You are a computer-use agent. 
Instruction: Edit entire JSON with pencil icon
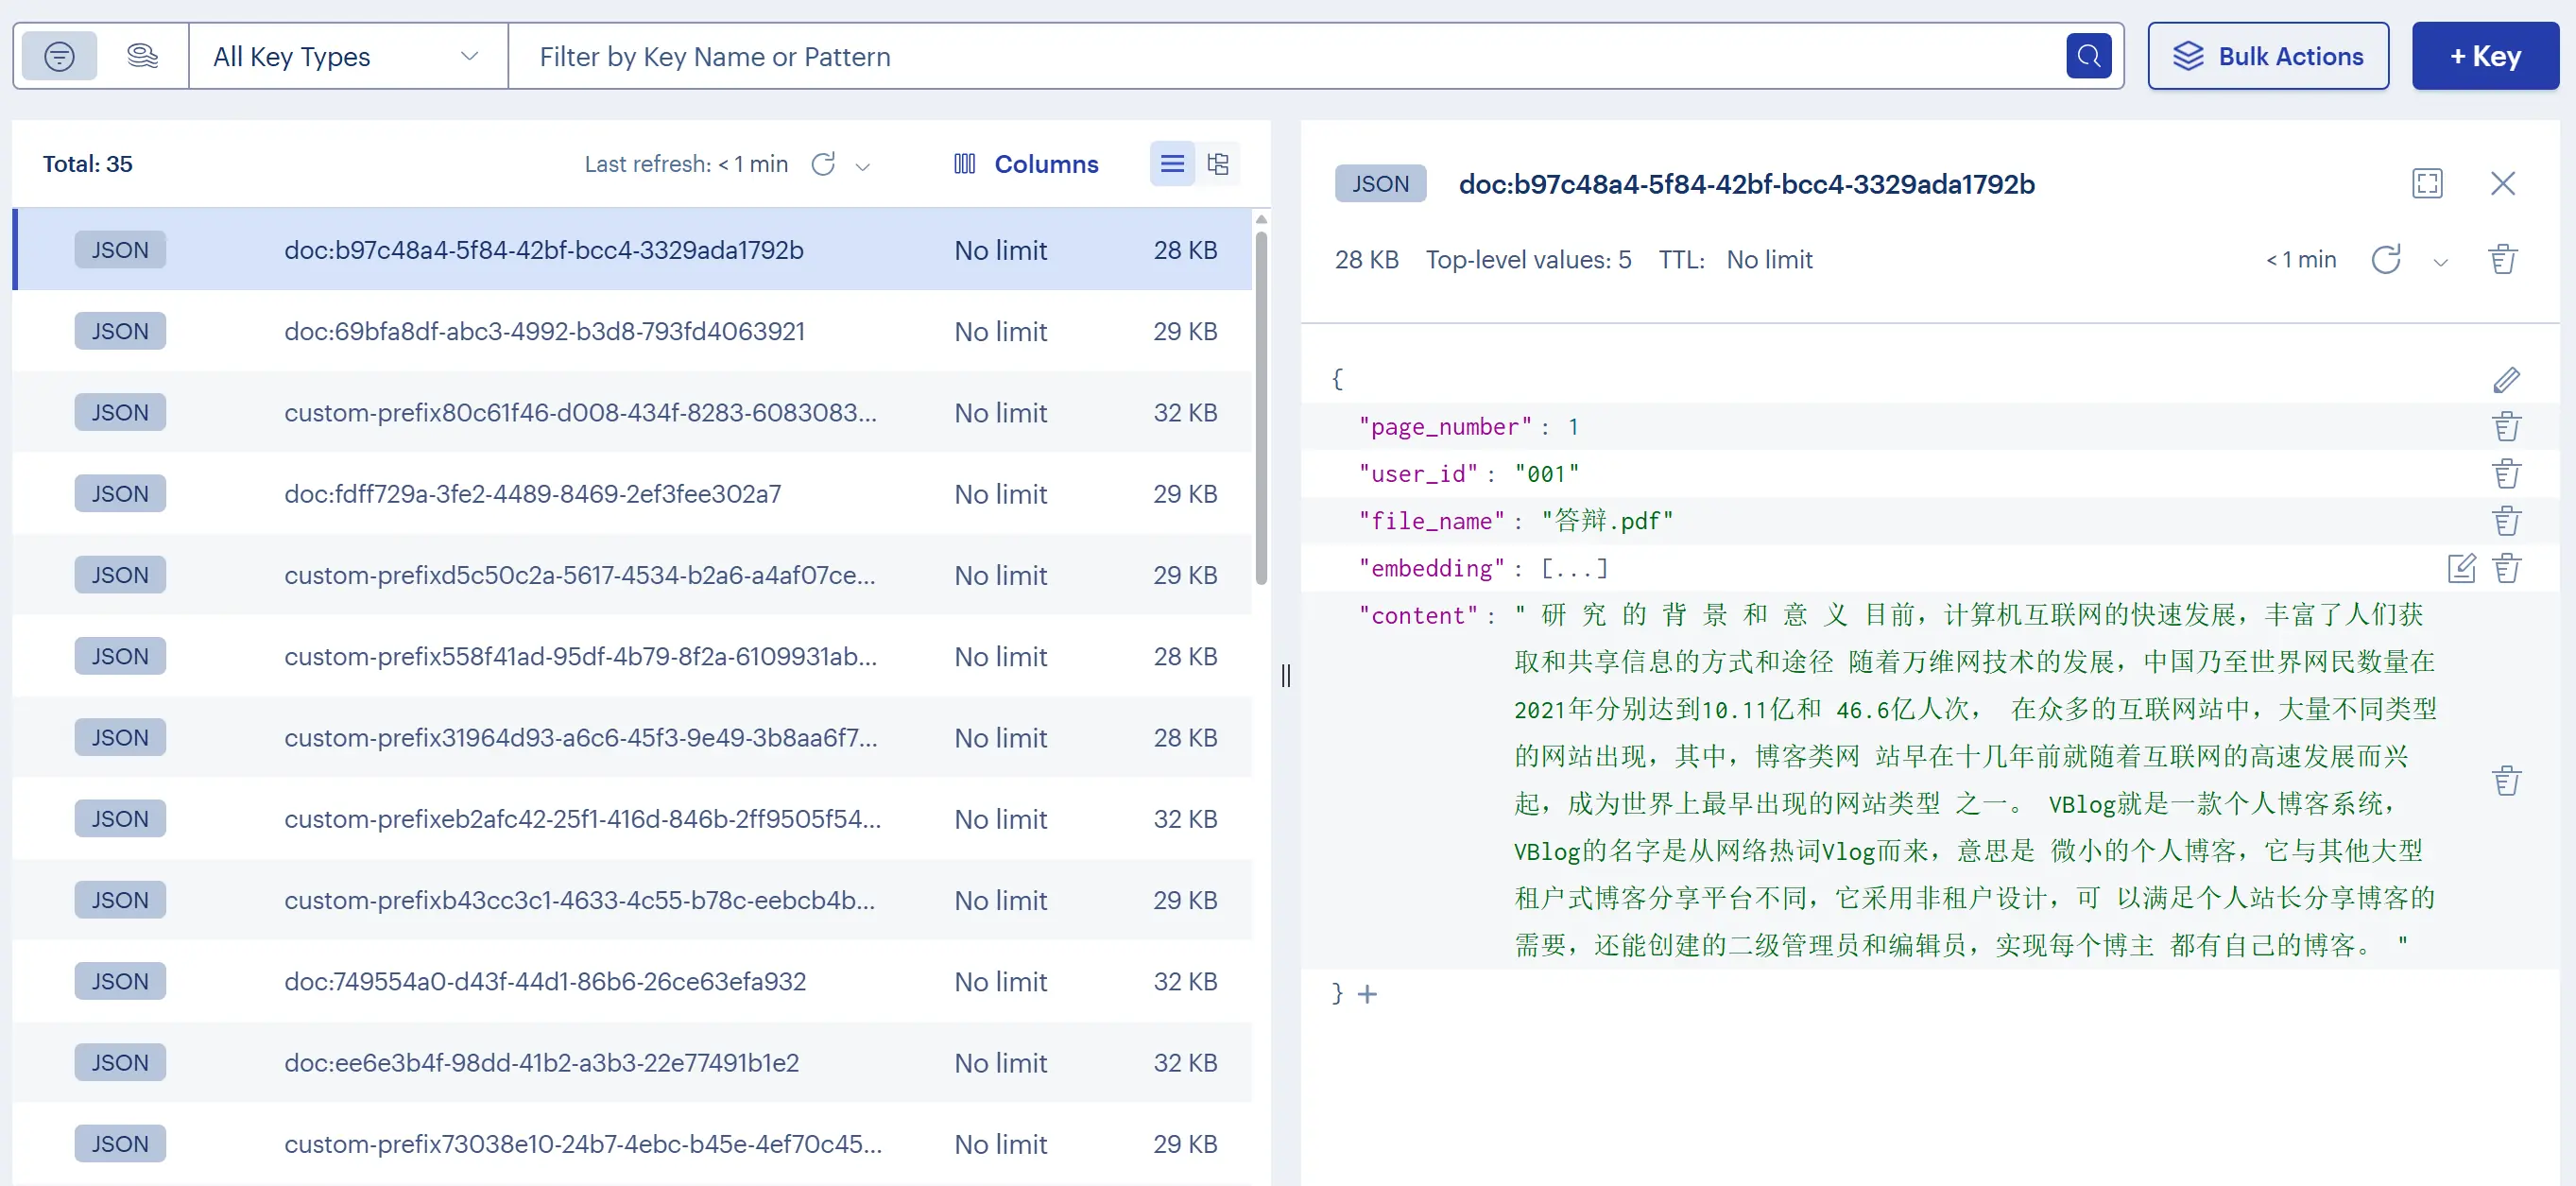pyautogui.click(x=2505, y=380)
